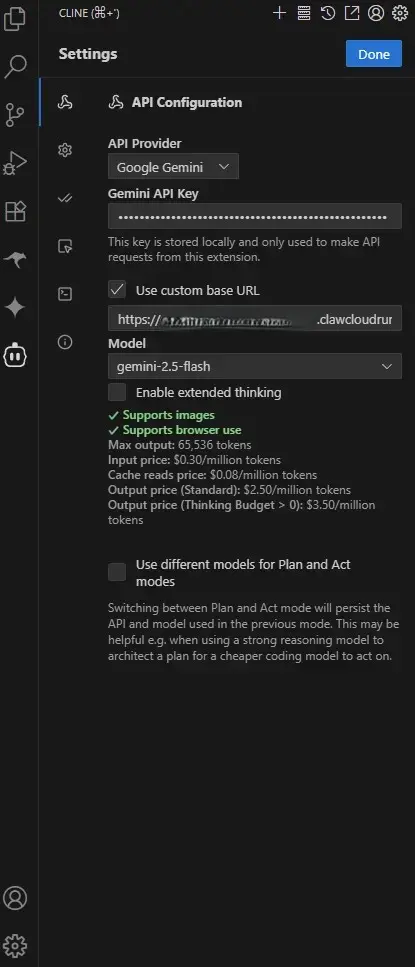Open the Cline robot icon in activity bar
The image size is (415, 967).
15,355
